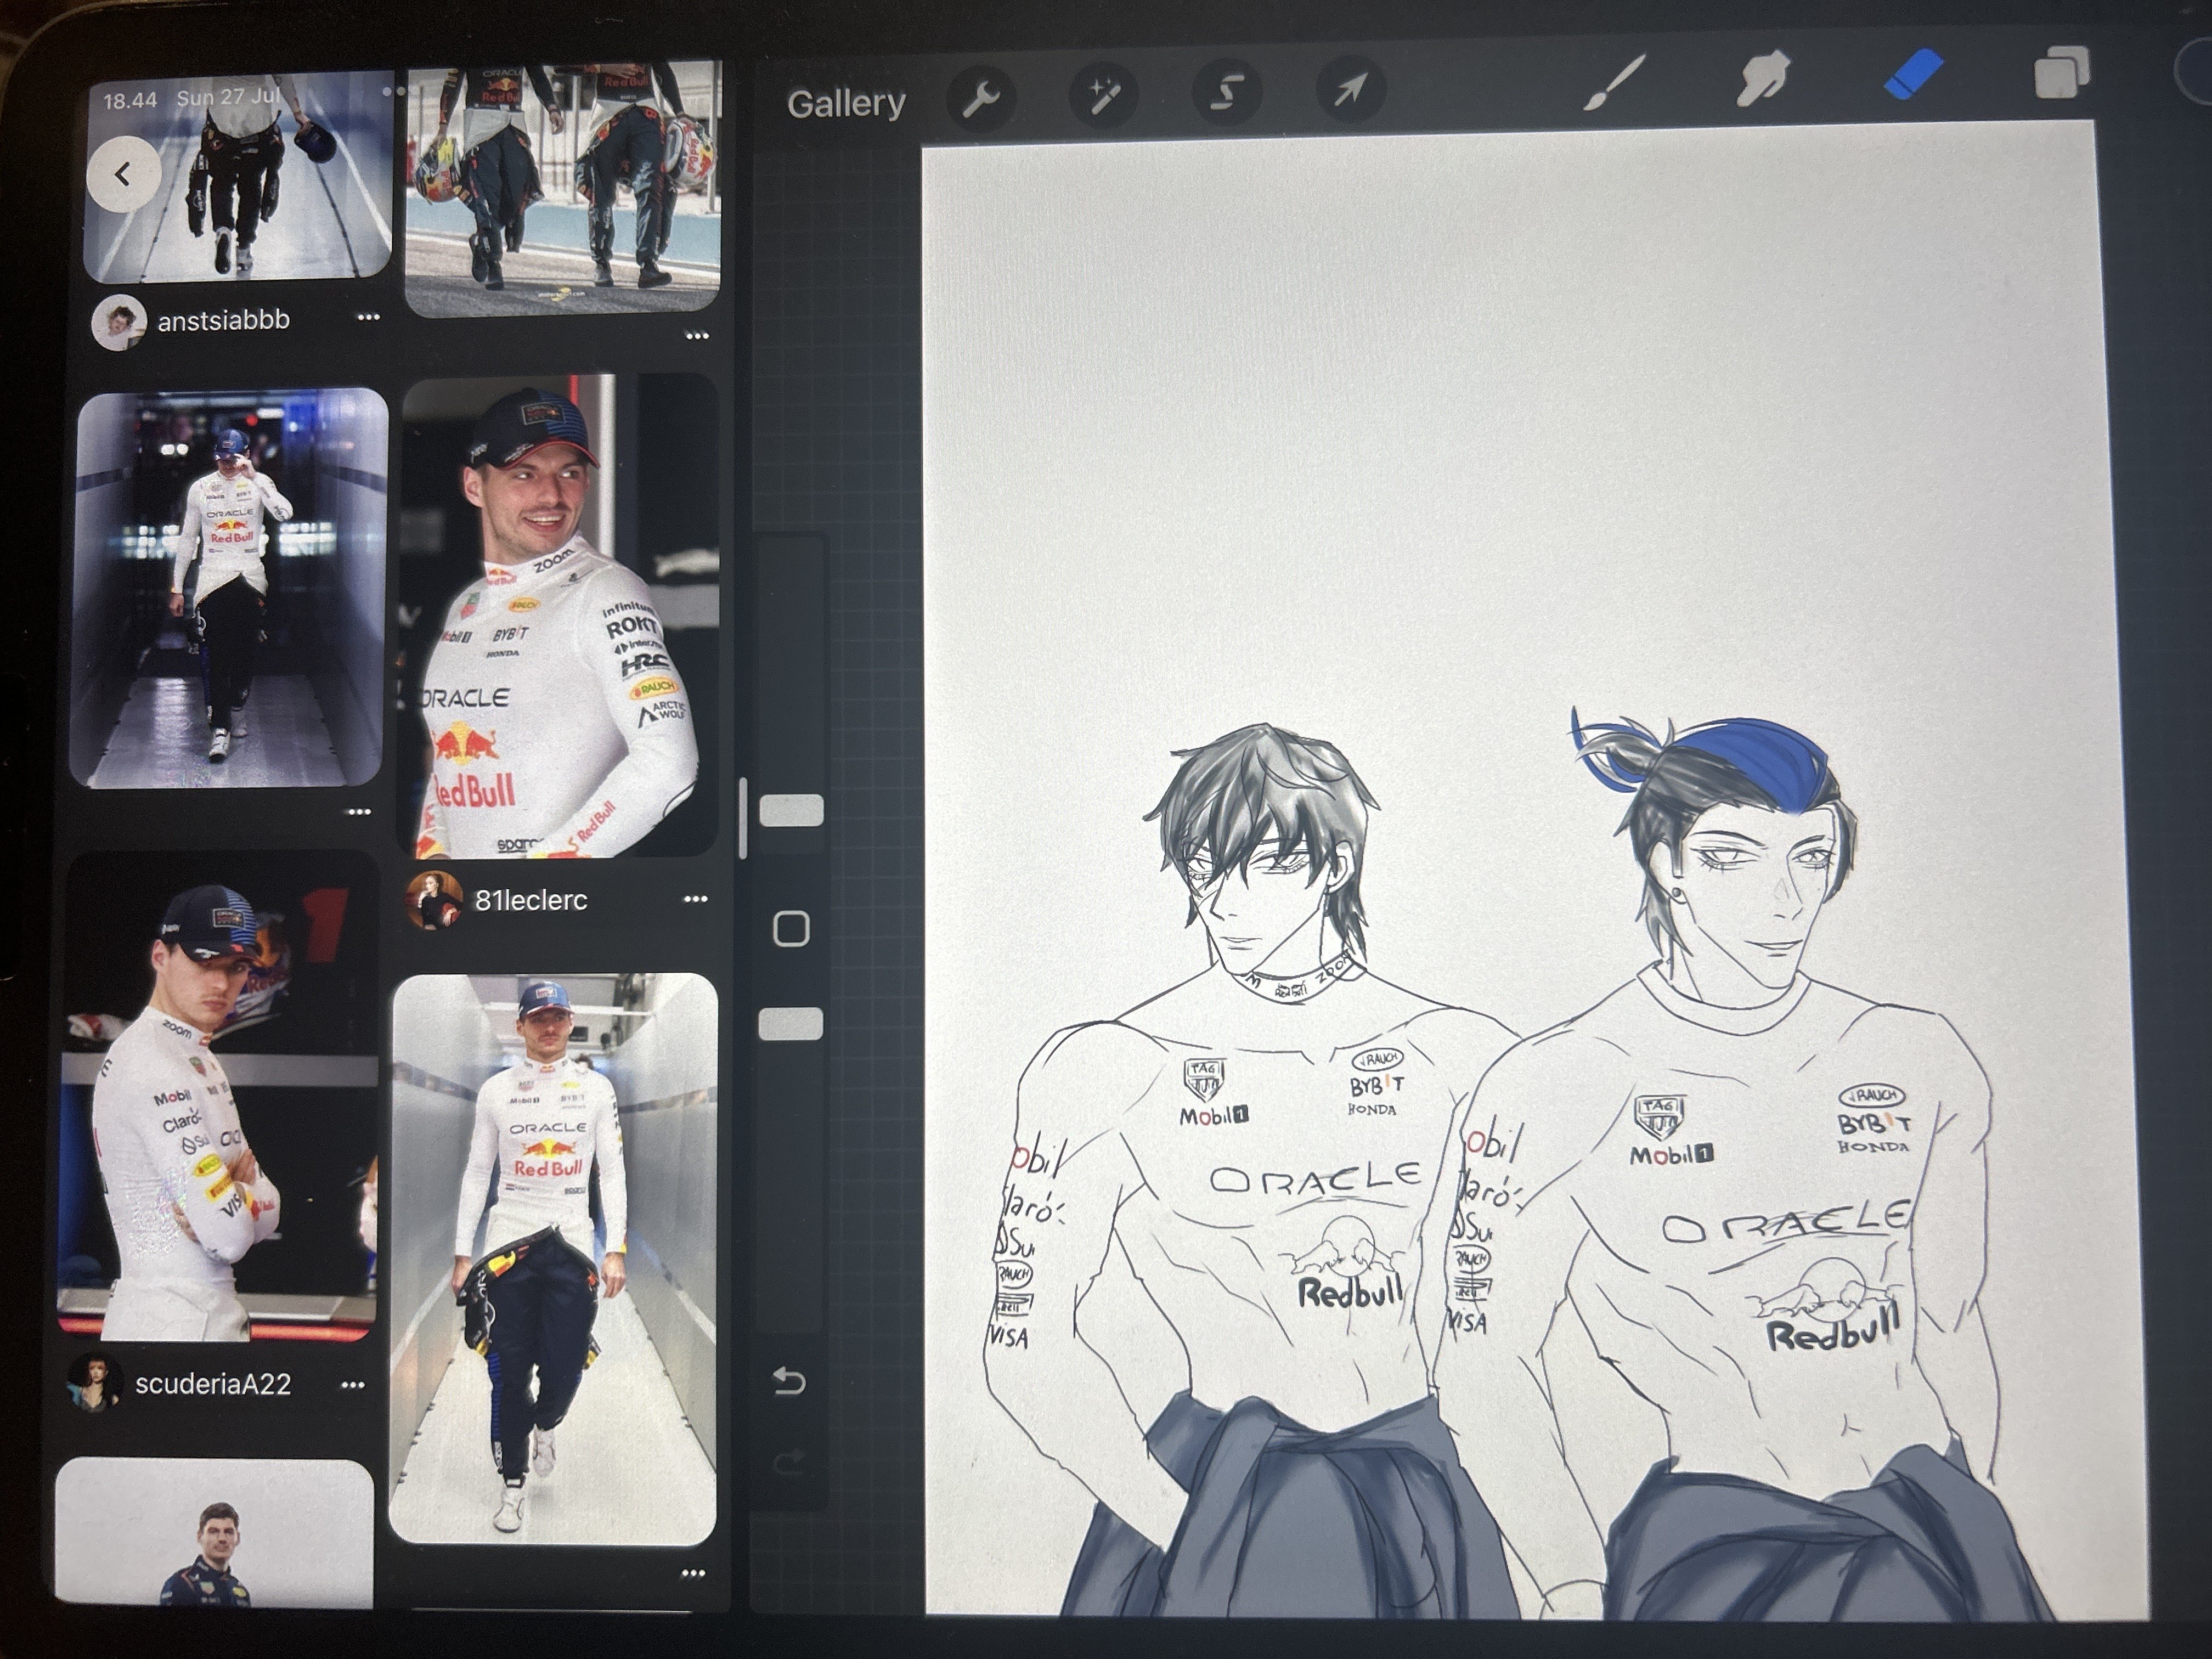Adjust the brush size slider handle
Viewport: 2212px width, 1659px height.
click(791, 811)
